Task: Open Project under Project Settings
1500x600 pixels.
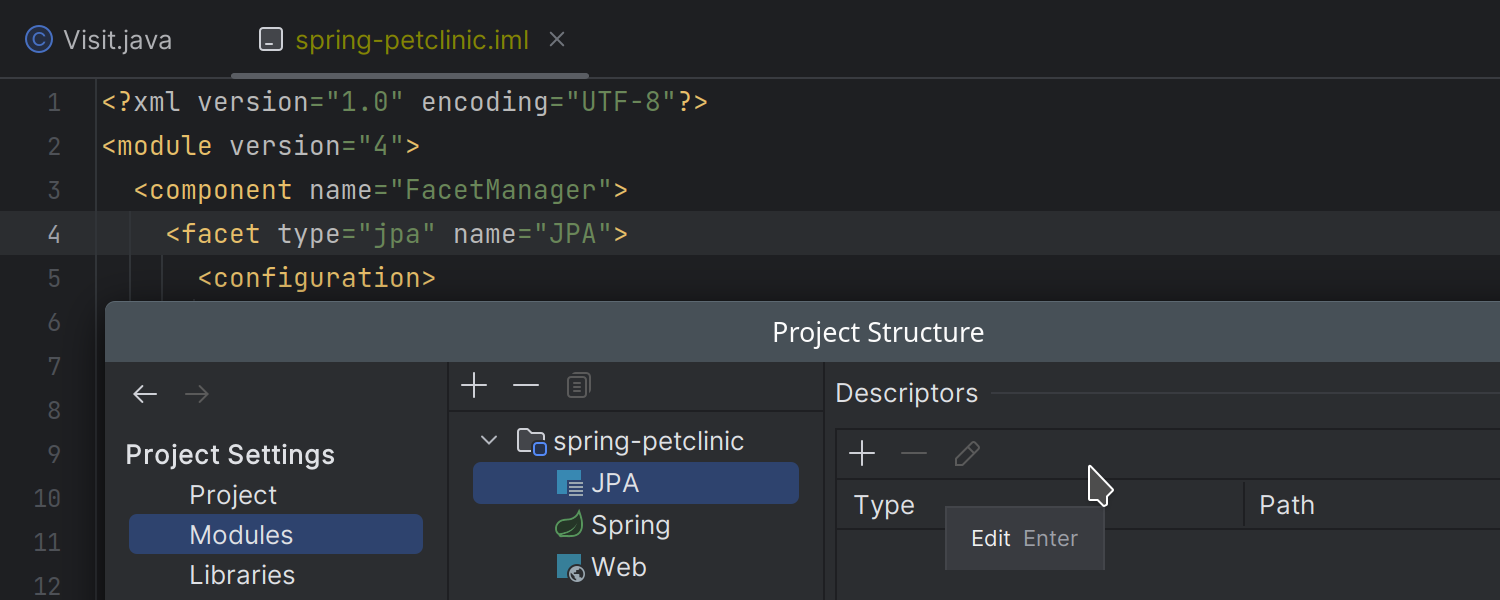Action: tap(233, 495)
